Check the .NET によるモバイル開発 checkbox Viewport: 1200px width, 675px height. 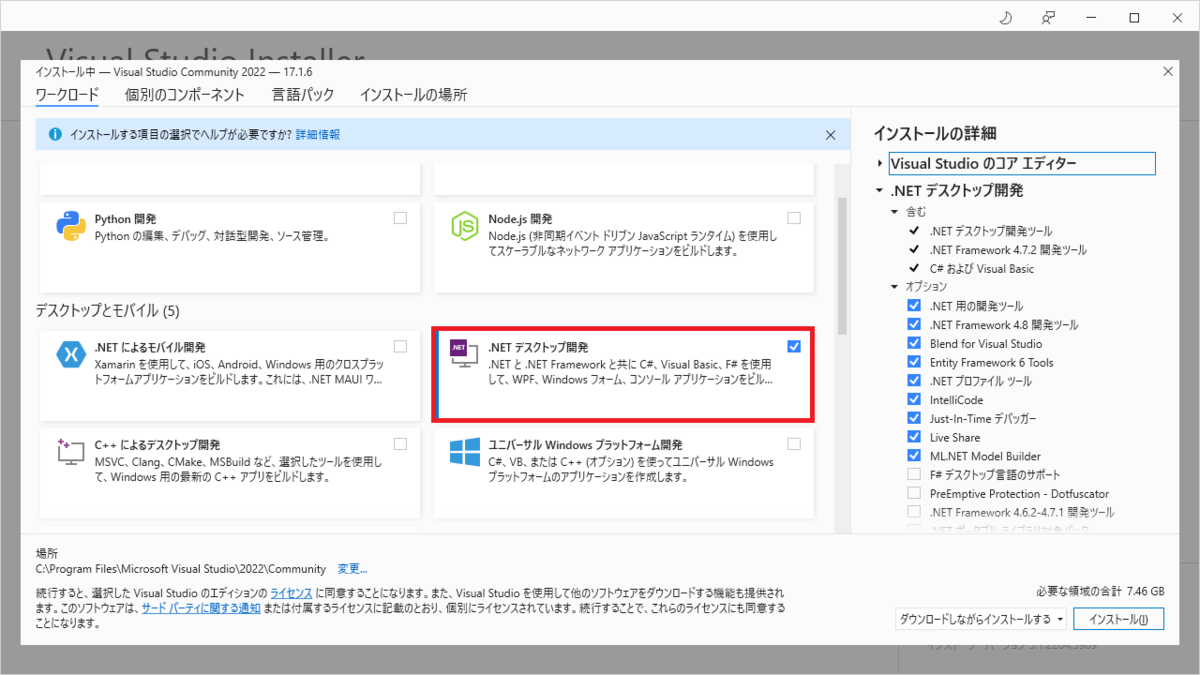pos(401,346)
